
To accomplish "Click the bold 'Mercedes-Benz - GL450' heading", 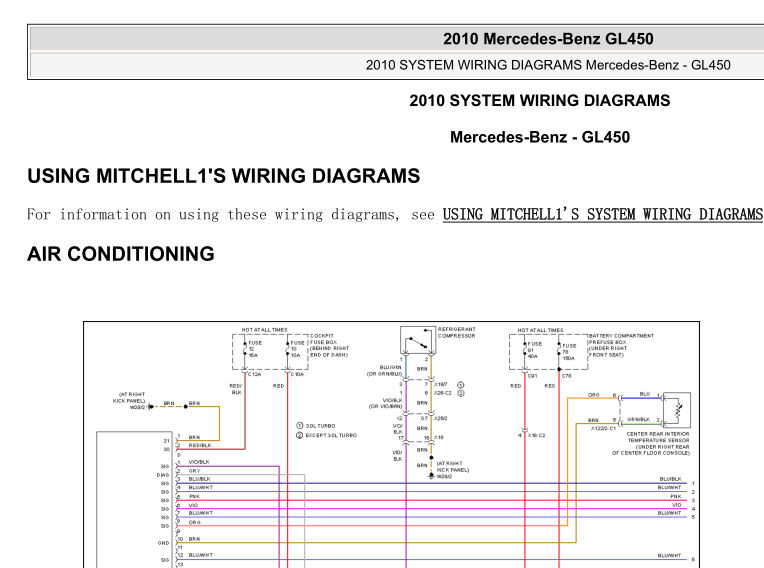I will [540, 137].
